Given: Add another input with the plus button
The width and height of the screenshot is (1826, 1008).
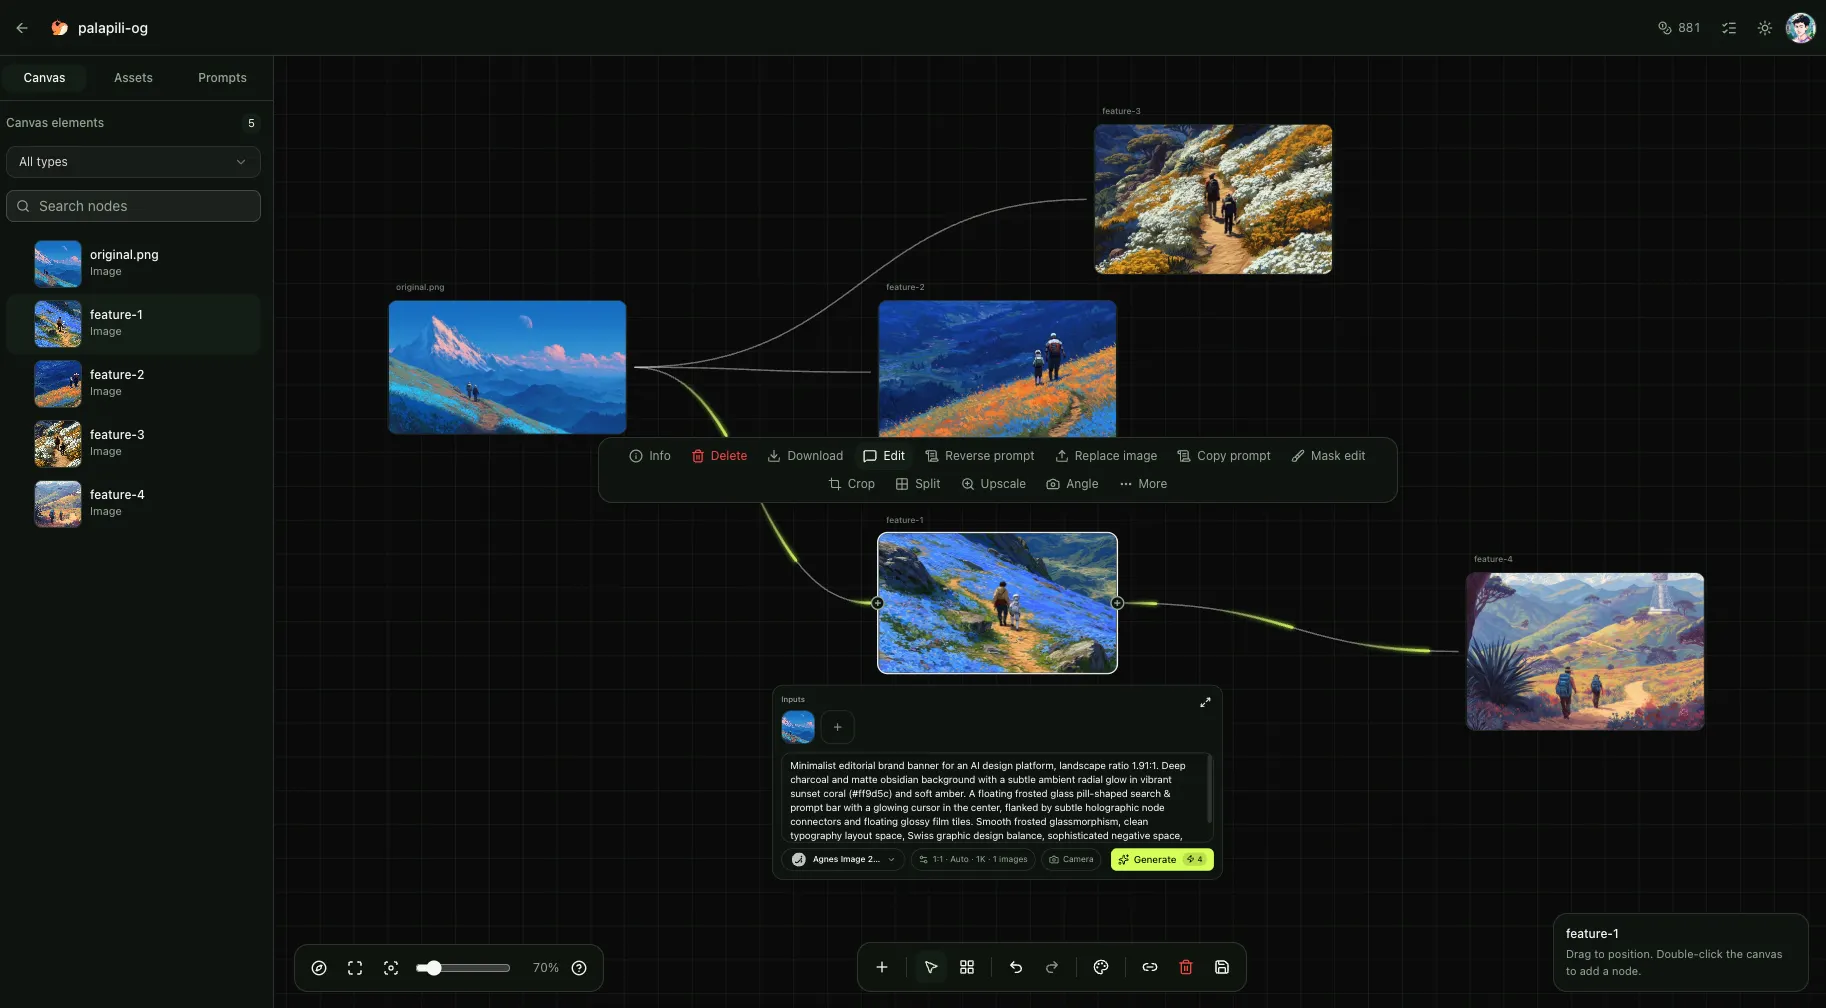Looking at the screenshot, I should point(838,727).
